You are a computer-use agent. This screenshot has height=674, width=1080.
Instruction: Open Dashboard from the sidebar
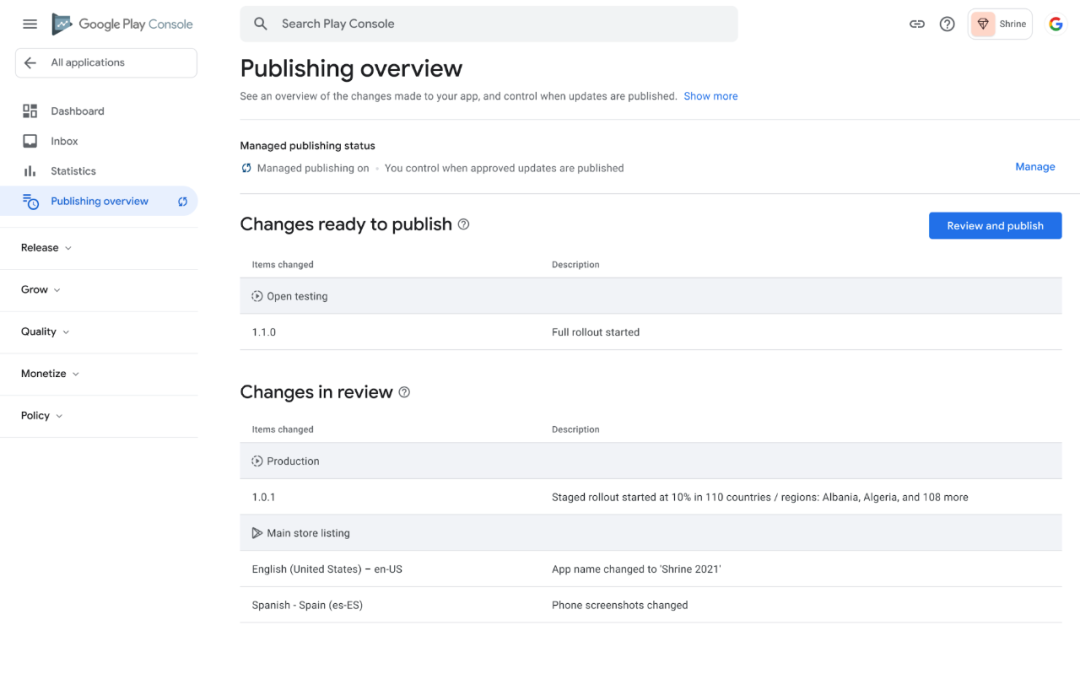(77, 111)
